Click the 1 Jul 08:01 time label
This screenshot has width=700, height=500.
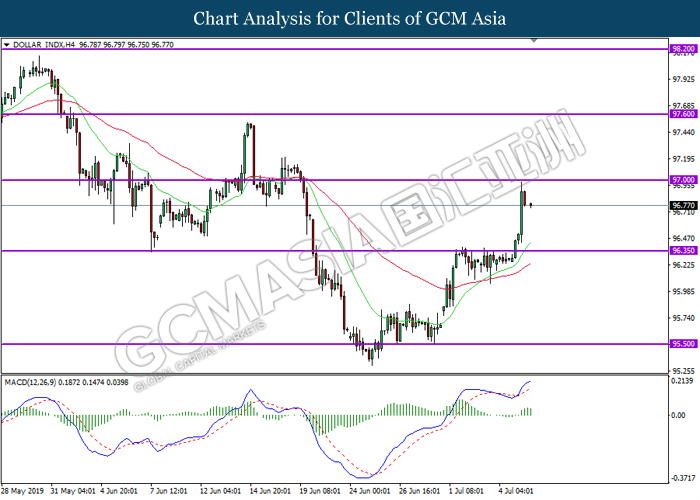(467, 491)
